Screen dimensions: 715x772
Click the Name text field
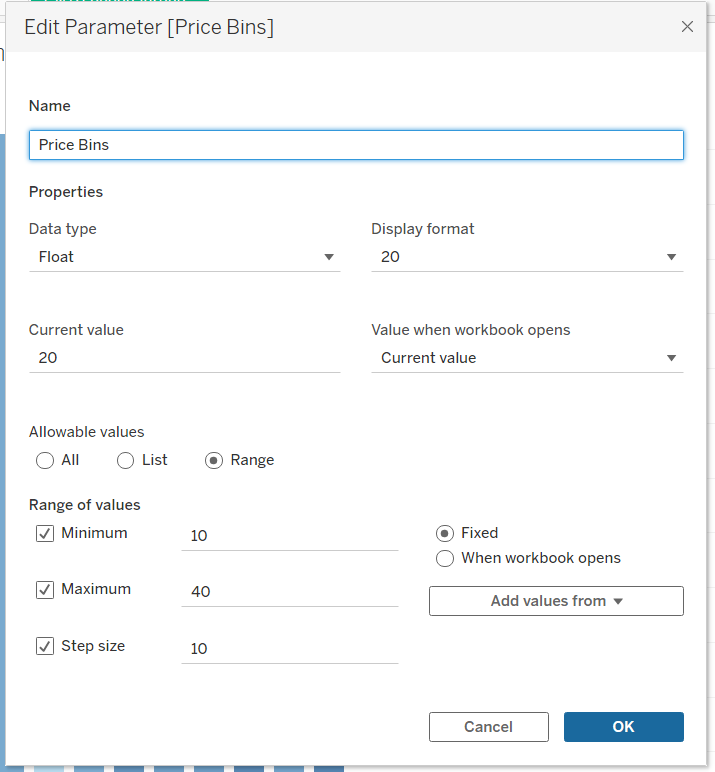356,145
